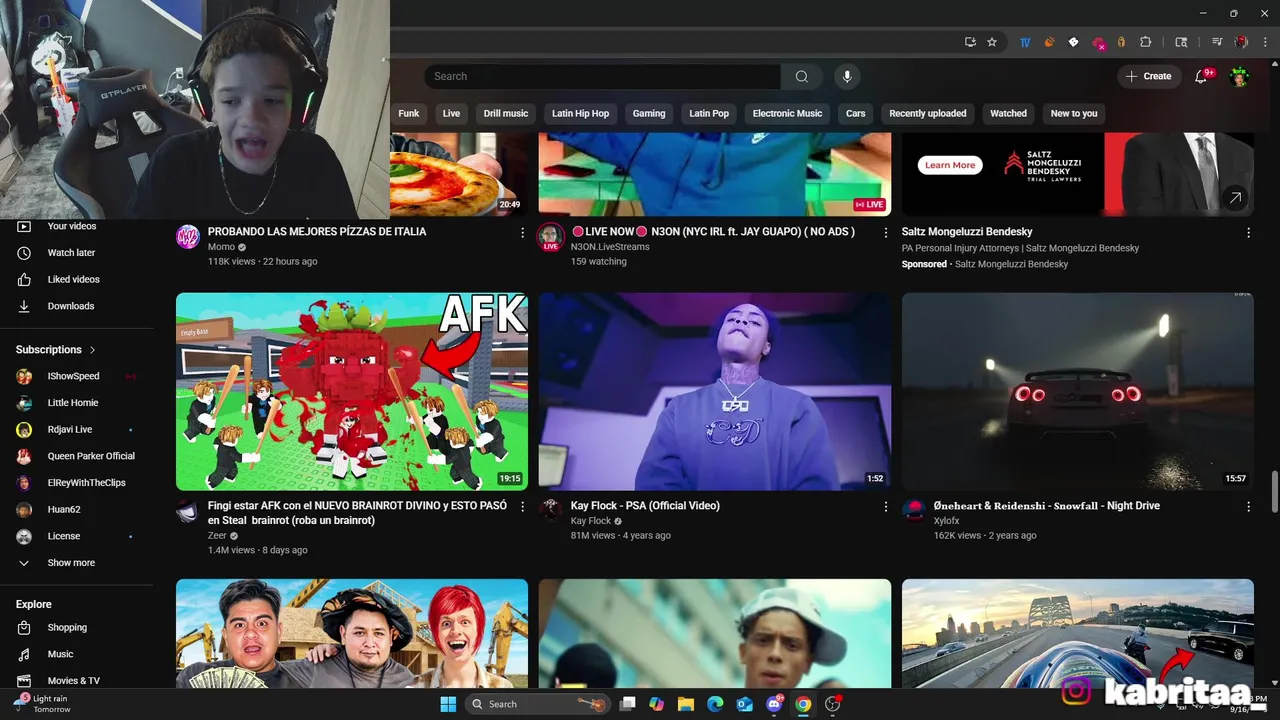Screen dimensions: 1280x720
Task: Open Chrome media controls icon
Action: (1217, 42)
